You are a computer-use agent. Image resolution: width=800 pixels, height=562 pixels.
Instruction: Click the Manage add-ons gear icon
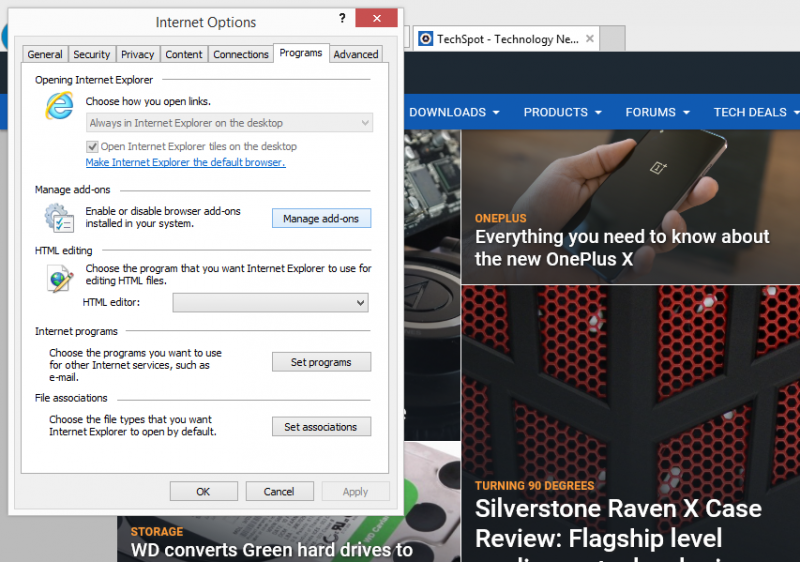(x=59, y=218)
